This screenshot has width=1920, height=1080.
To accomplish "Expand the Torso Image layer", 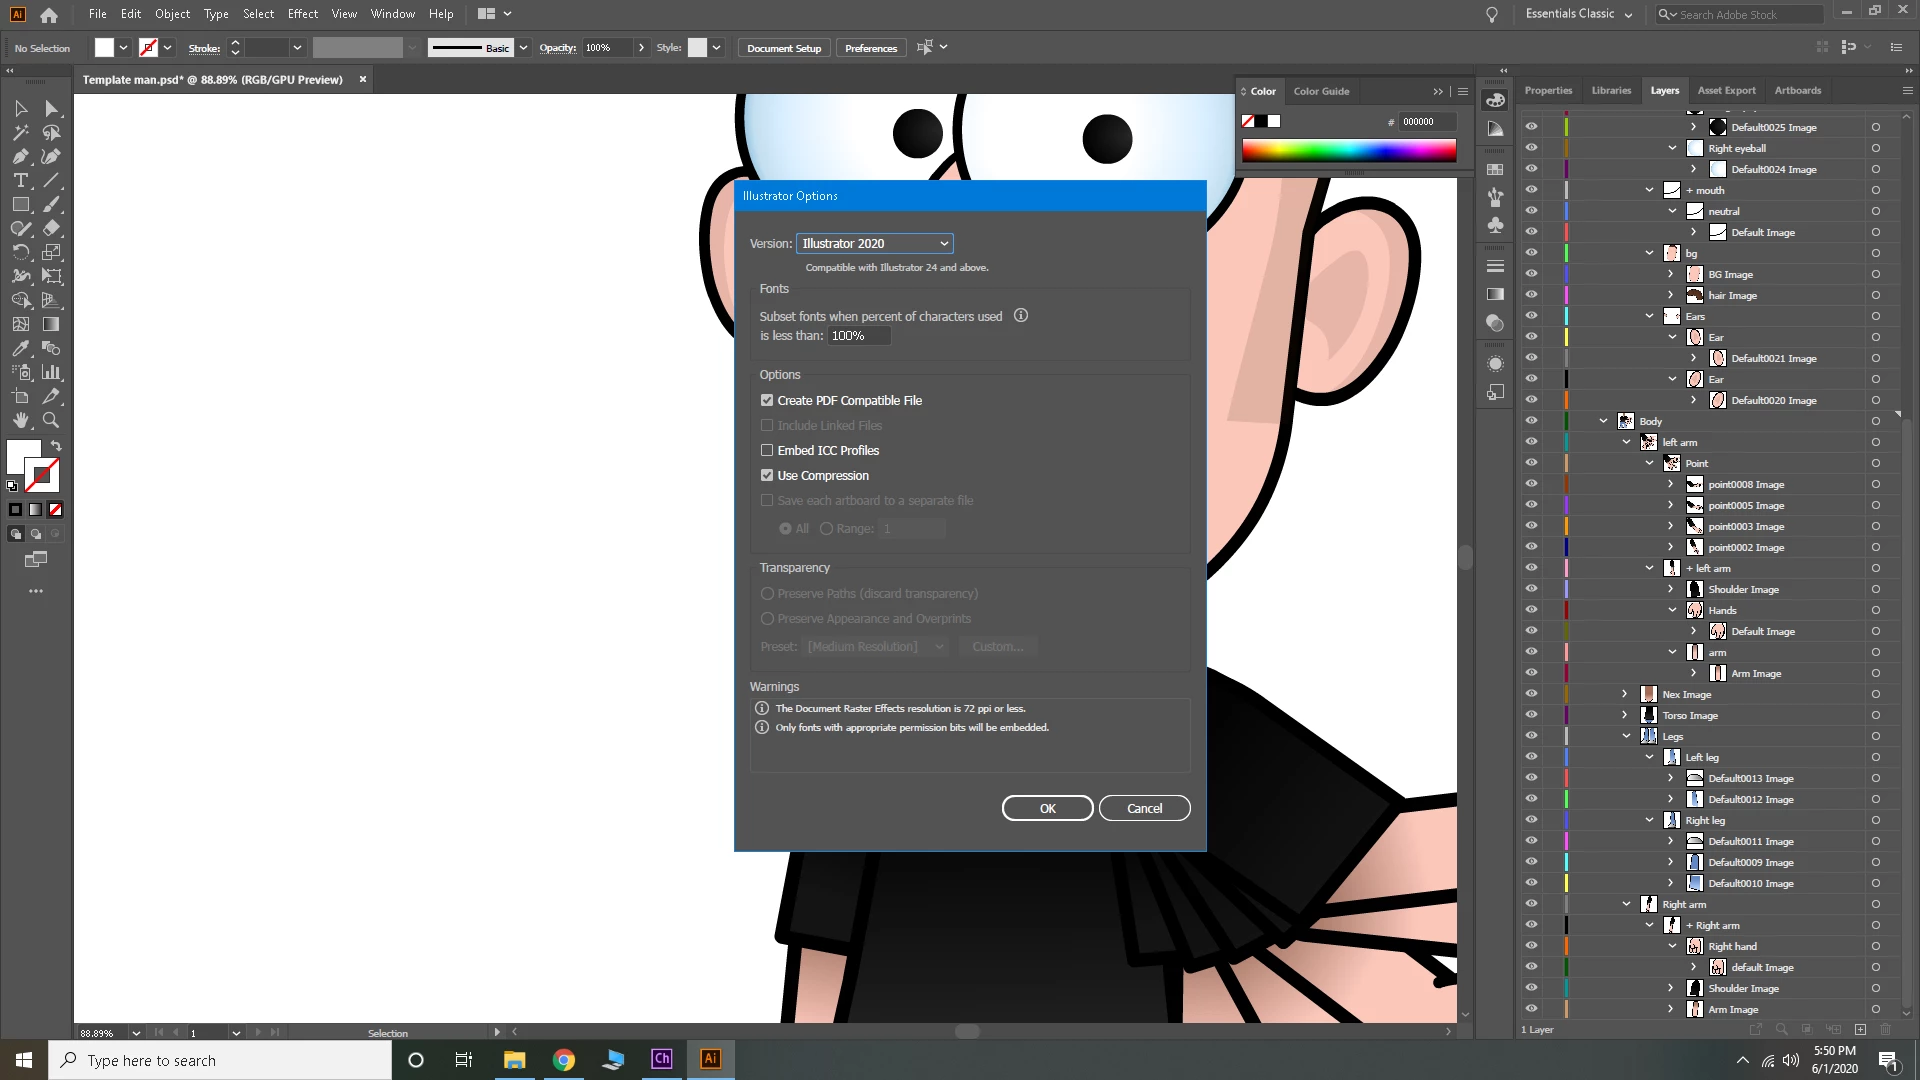I will click(x=1624, y=715).
